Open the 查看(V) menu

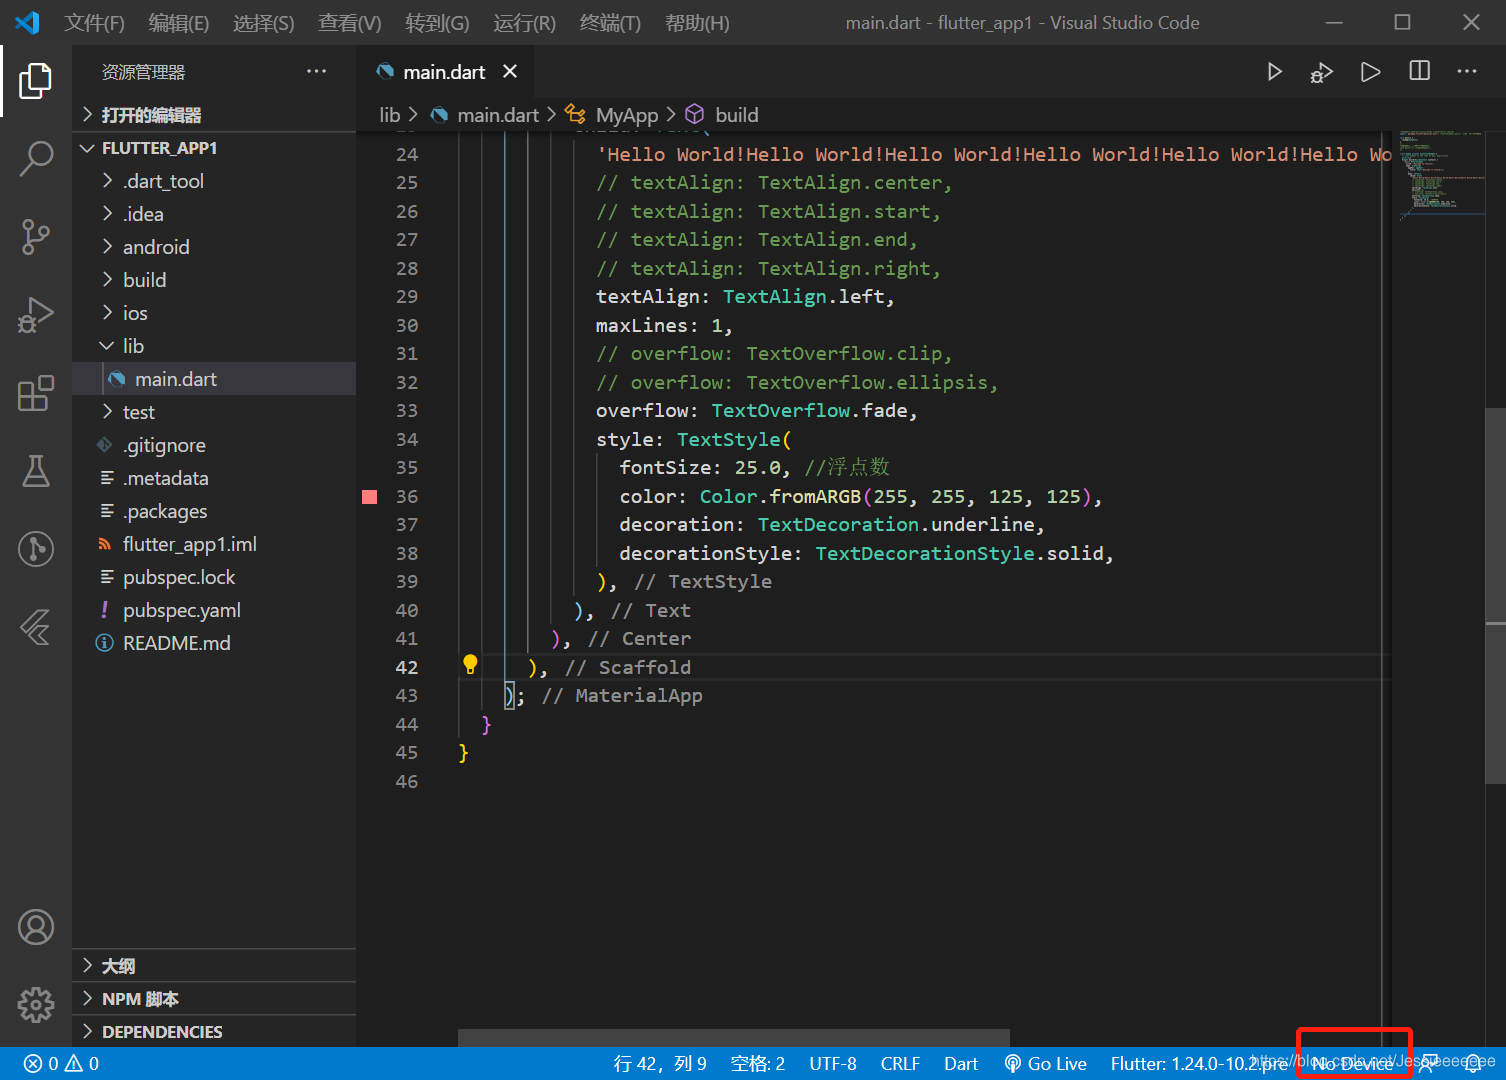350,23
